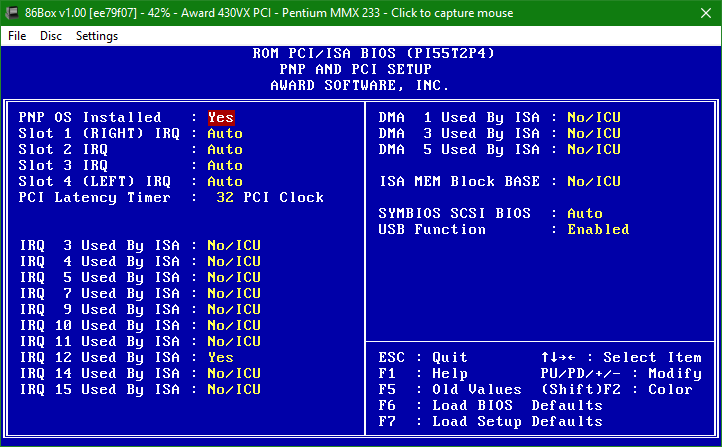This screenshot has height=447, width=722.
Task: Click IRQ 5 Used By ISA value
Action: [234, 277]
